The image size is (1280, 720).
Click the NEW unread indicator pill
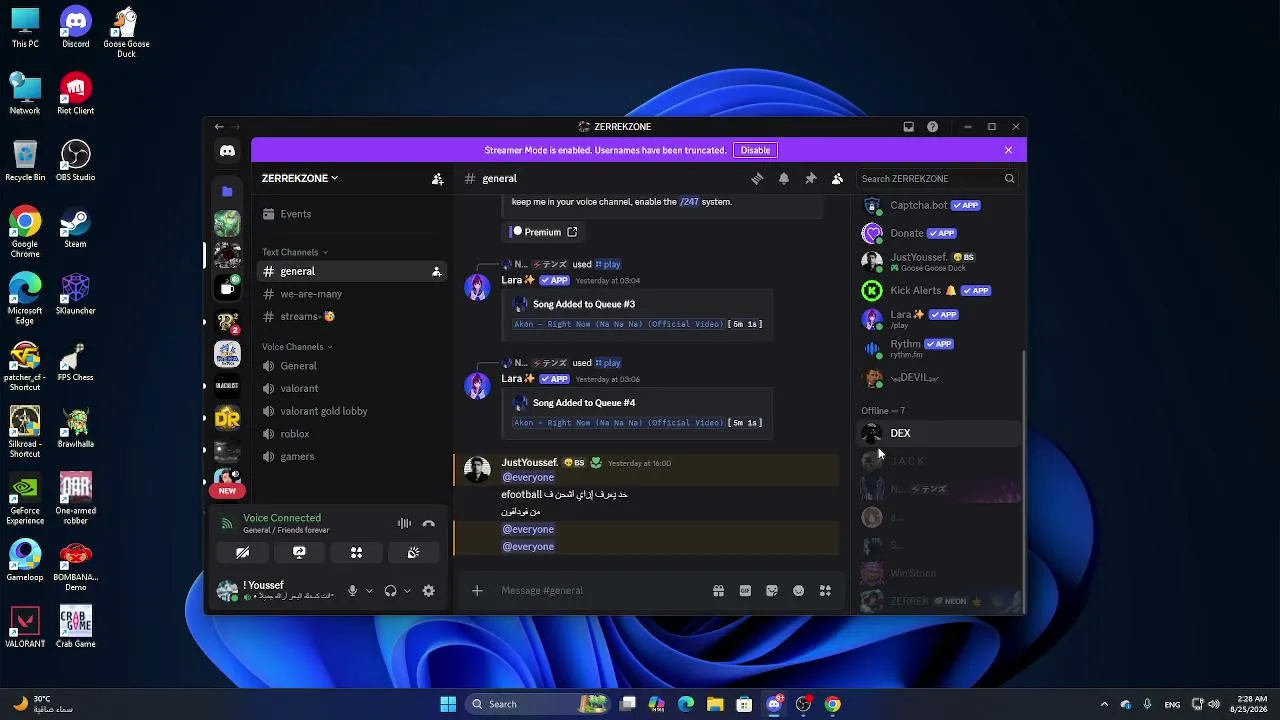[227, 491]
